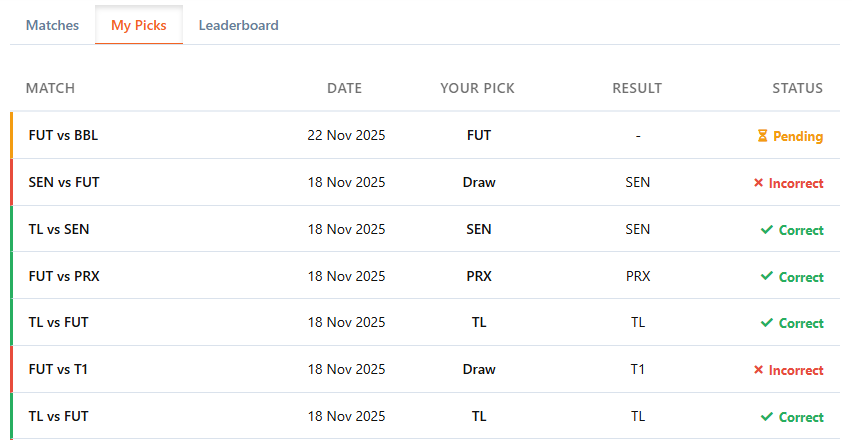Click the 22 Nov 2025 date cell
This screenshot has height=440, width=852.
[346, 135]
